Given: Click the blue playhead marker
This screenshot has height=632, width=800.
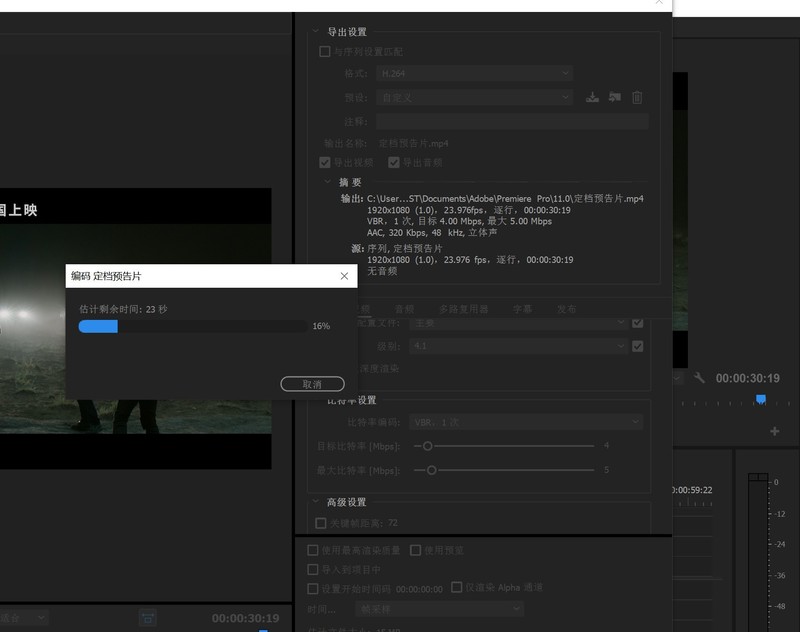Looking at the screenshot, I should click(761, 399).
